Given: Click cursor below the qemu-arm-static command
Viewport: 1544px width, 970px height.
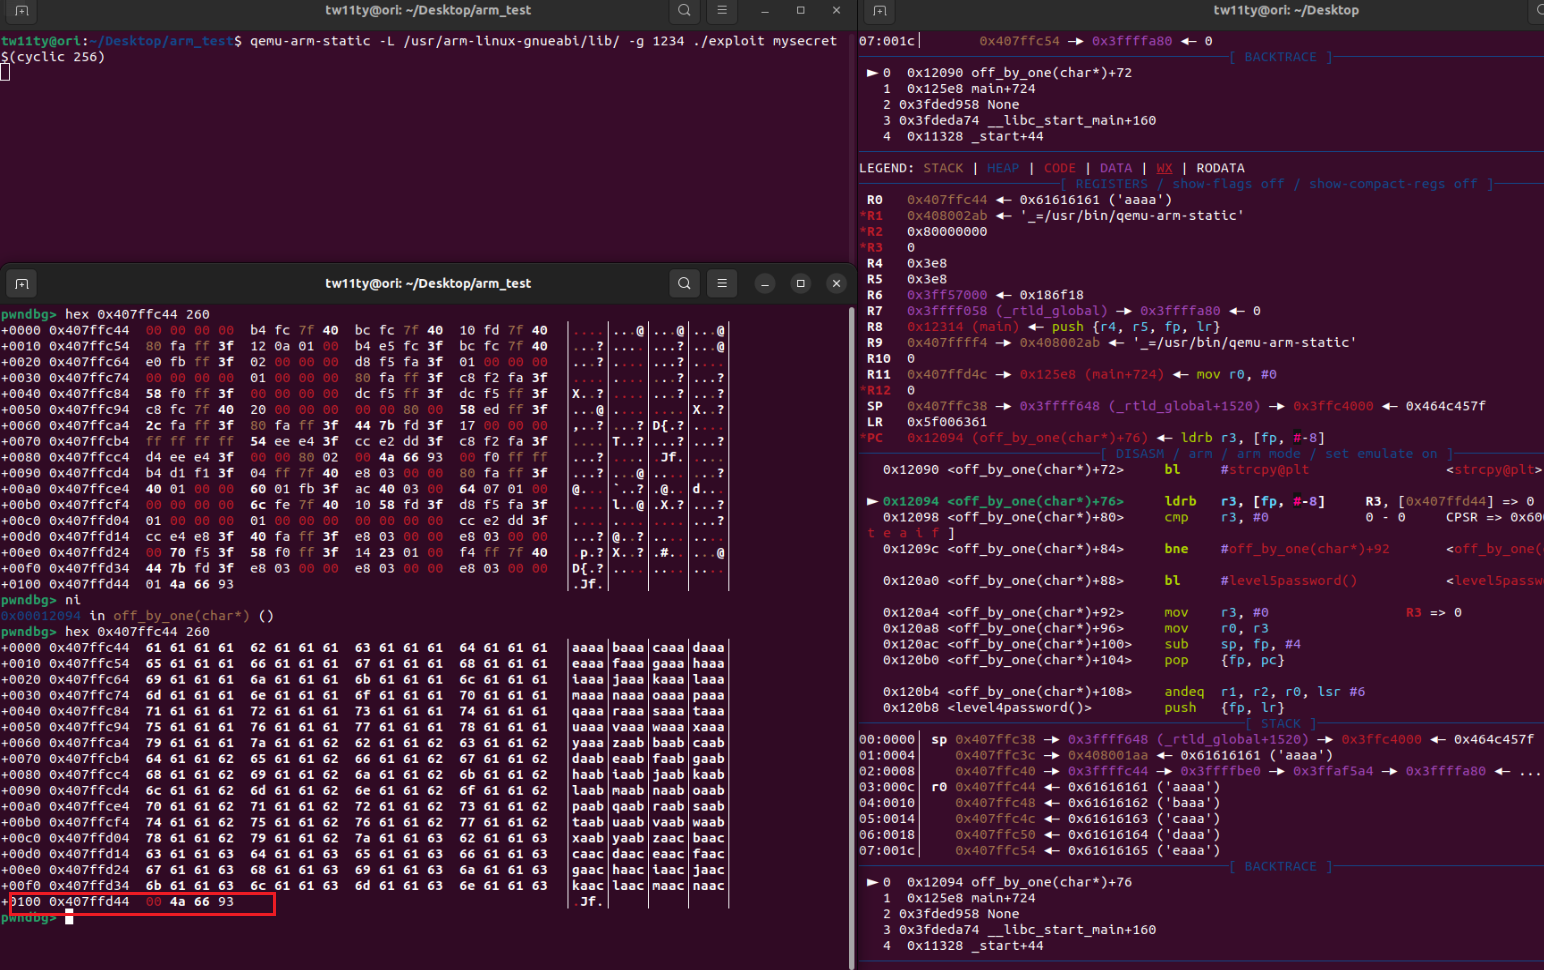Looking at the screenshot, I should 6,72.
